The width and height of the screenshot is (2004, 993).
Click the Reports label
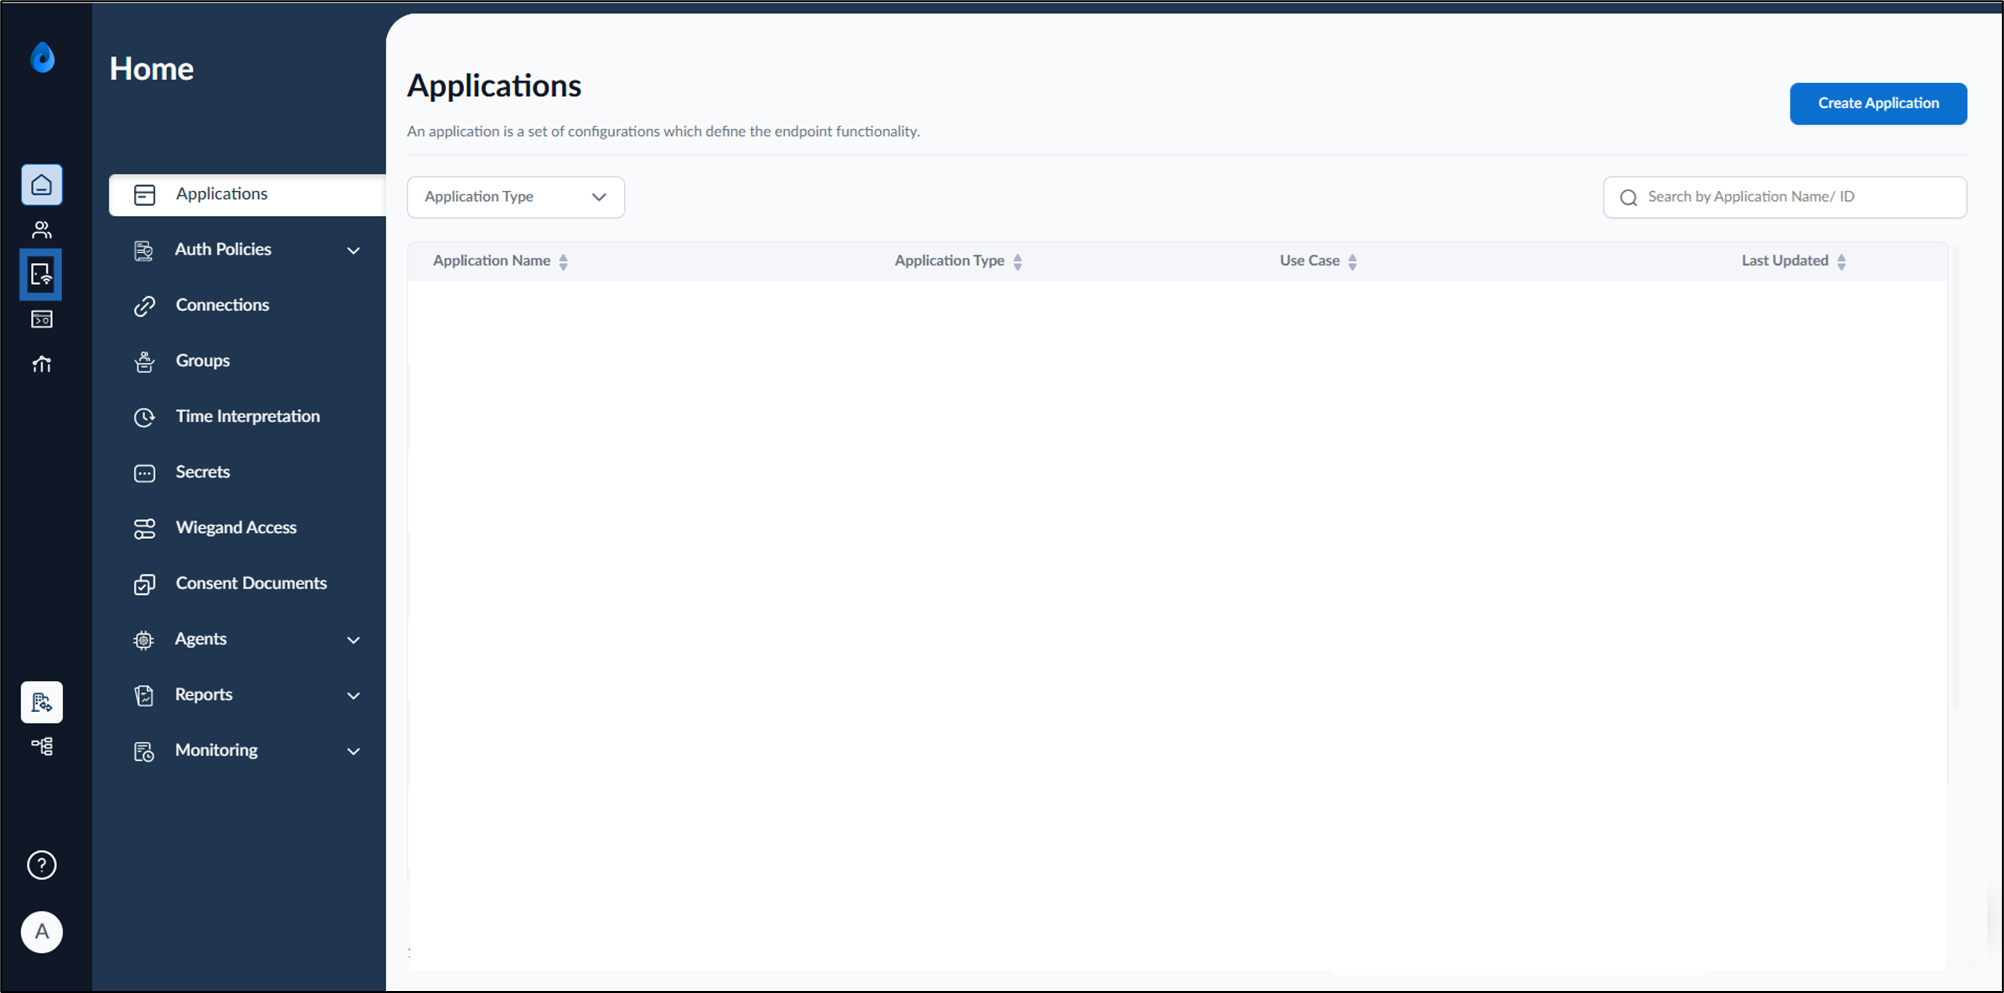[x=204, y=694]
